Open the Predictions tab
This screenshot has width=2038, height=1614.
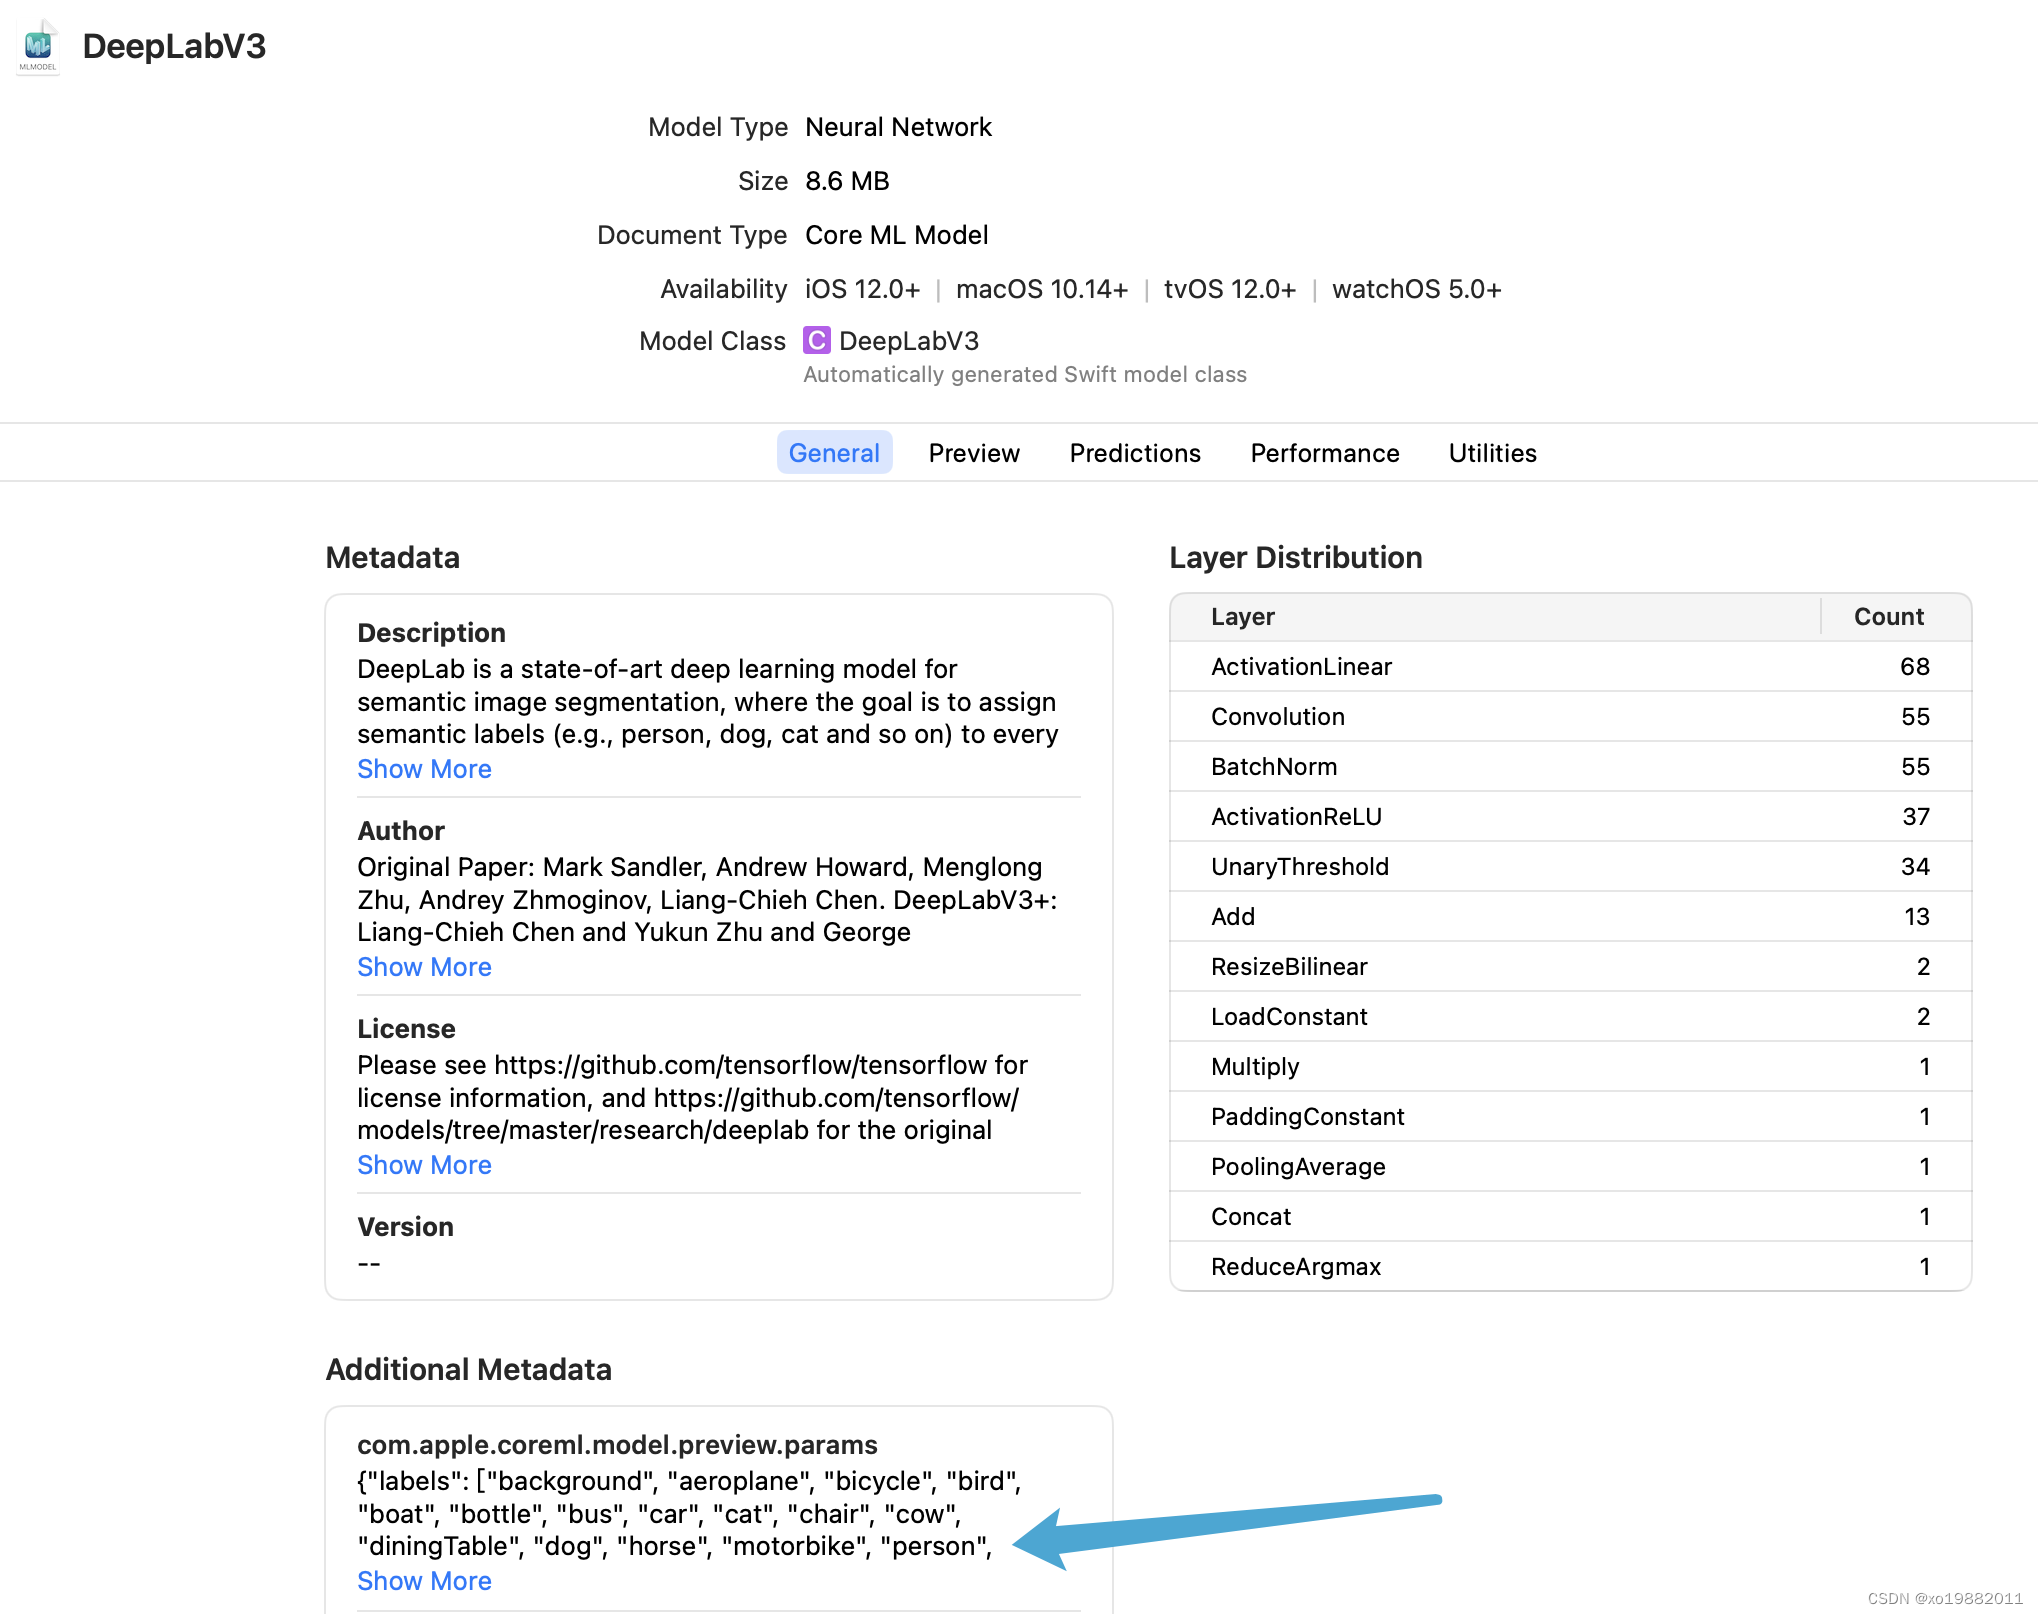coord(1135,453)
